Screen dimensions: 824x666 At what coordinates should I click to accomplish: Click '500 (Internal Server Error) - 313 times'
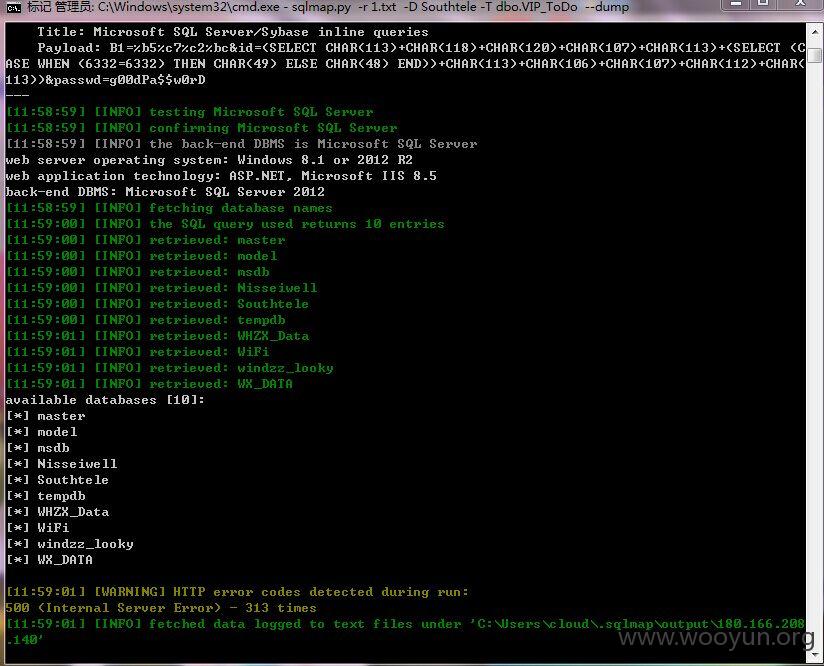coord(161,608)
